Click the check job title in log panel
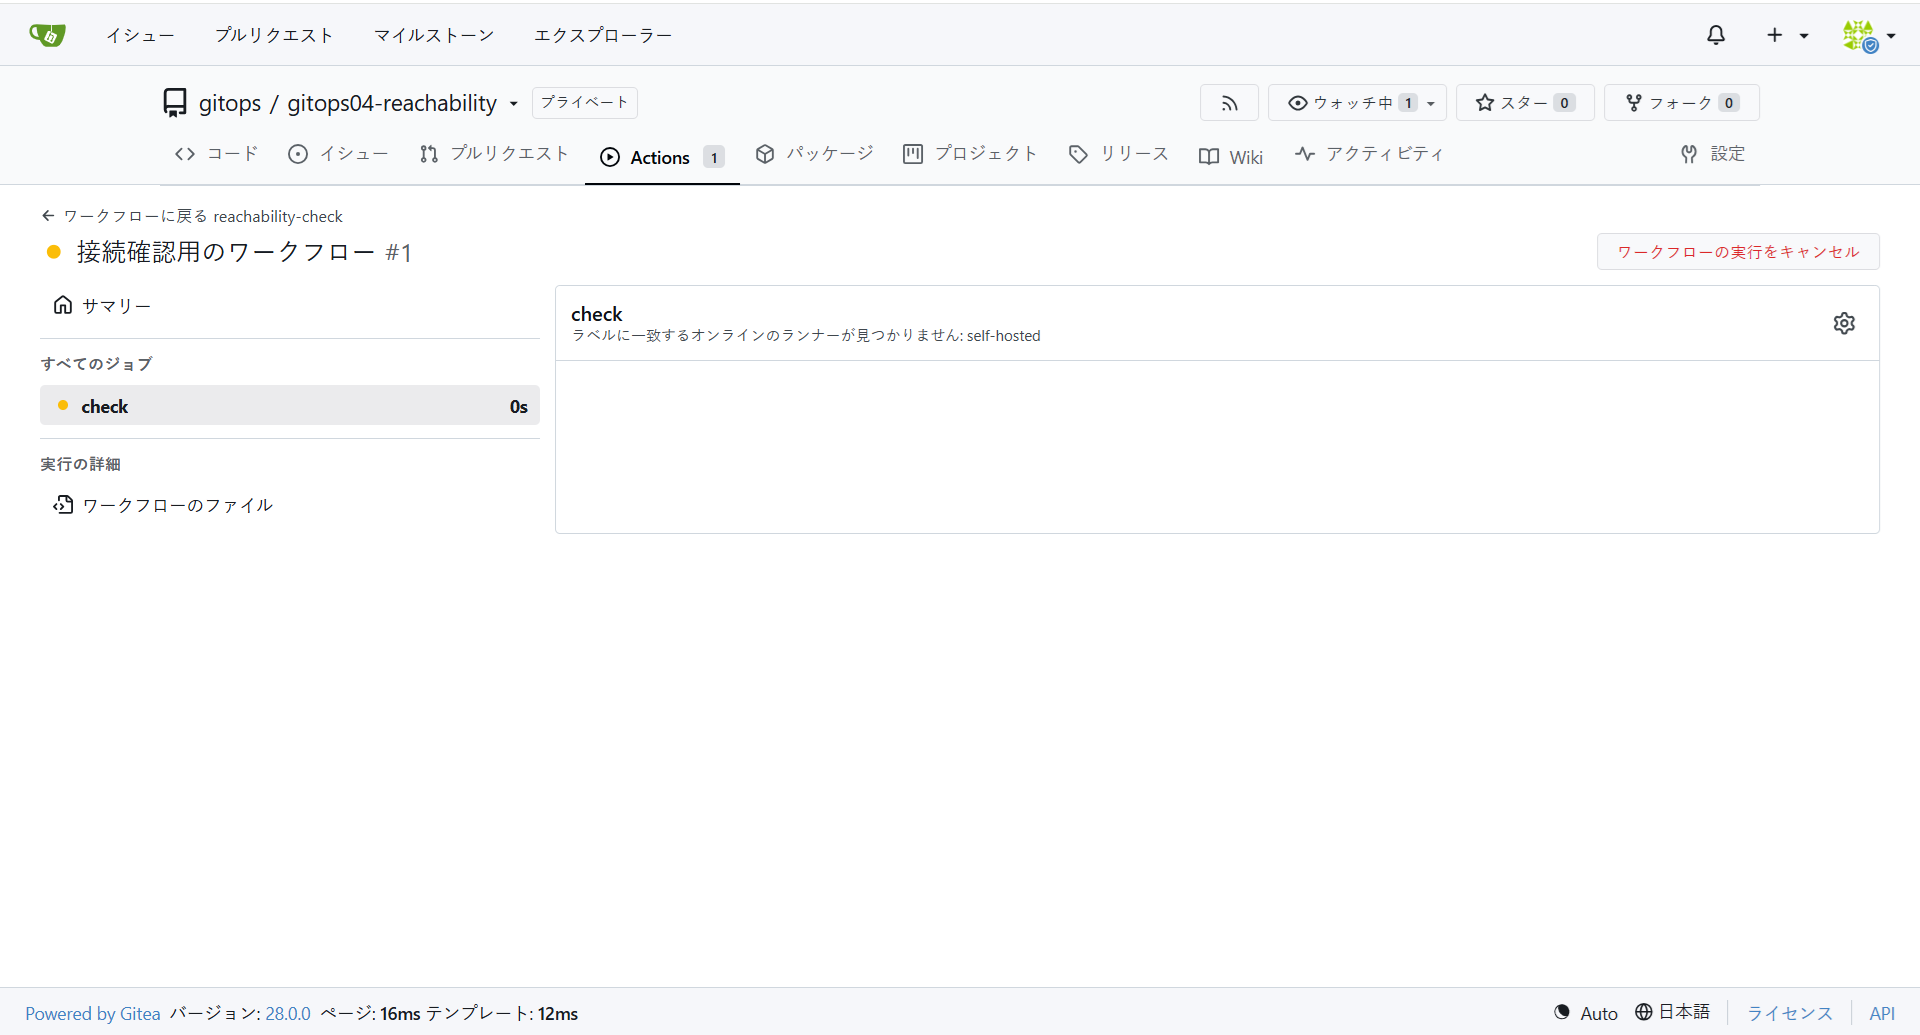Image resolution: width=1920 pixels, height=1035 pixels. [x=597, y=314]
